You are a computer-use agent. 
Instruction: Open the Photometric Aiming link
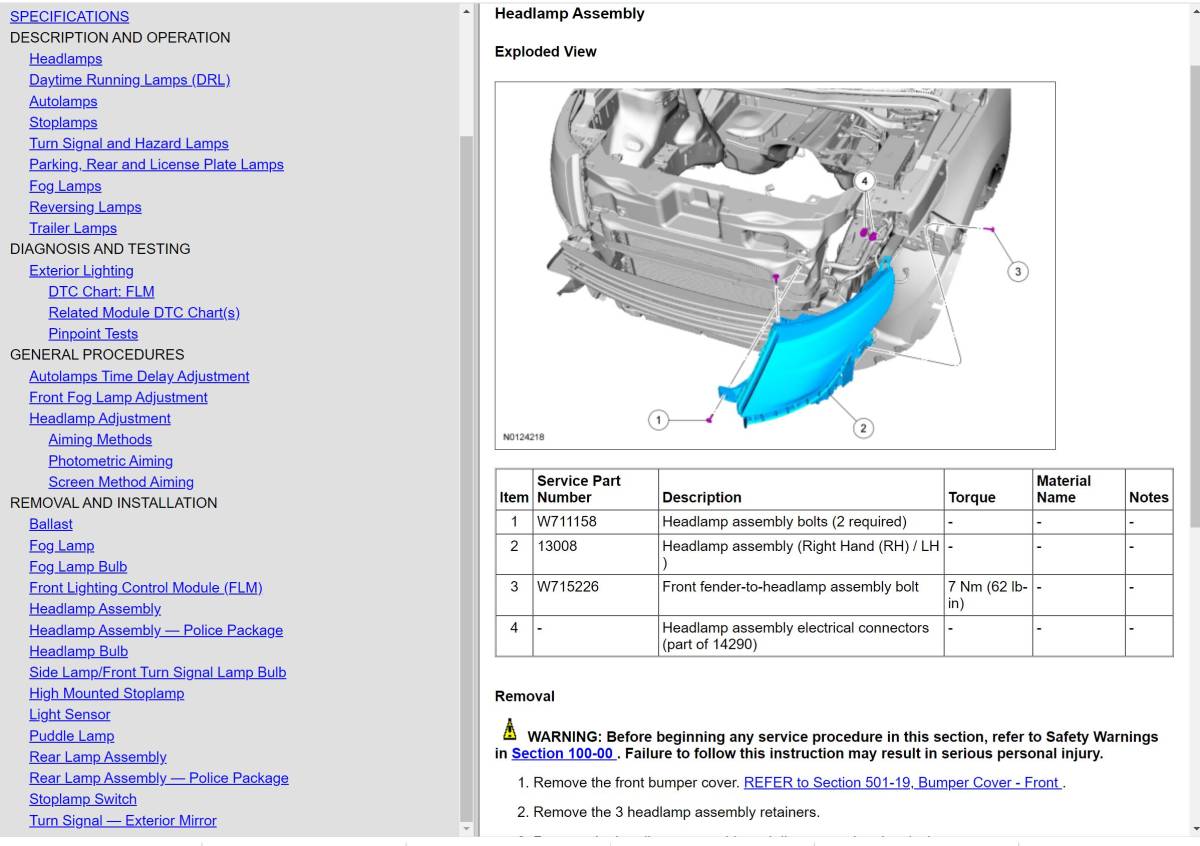[110, 461]
